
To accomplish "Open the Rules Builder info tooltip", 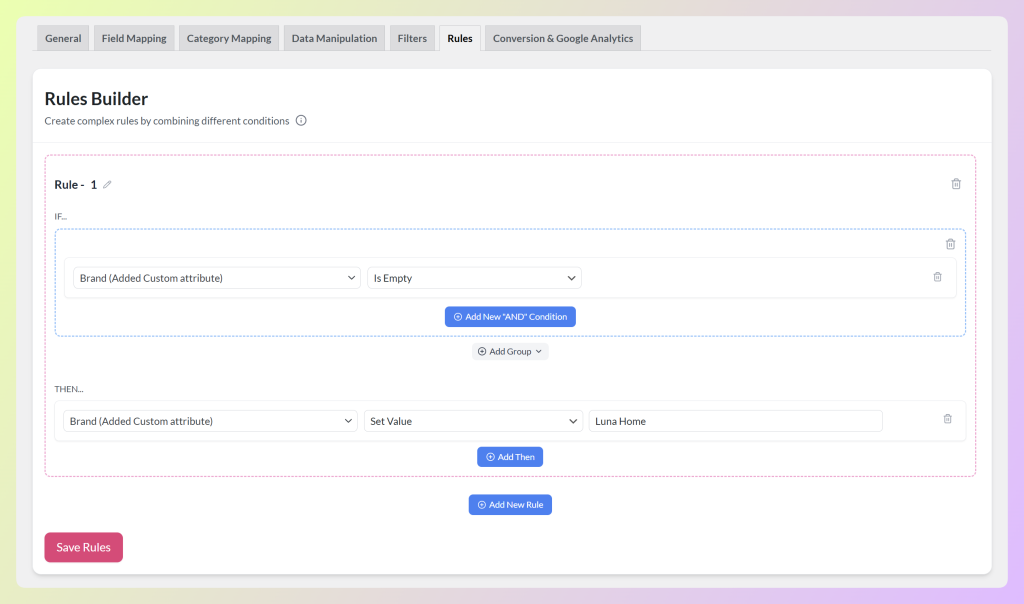I will (x=301, y=120).
